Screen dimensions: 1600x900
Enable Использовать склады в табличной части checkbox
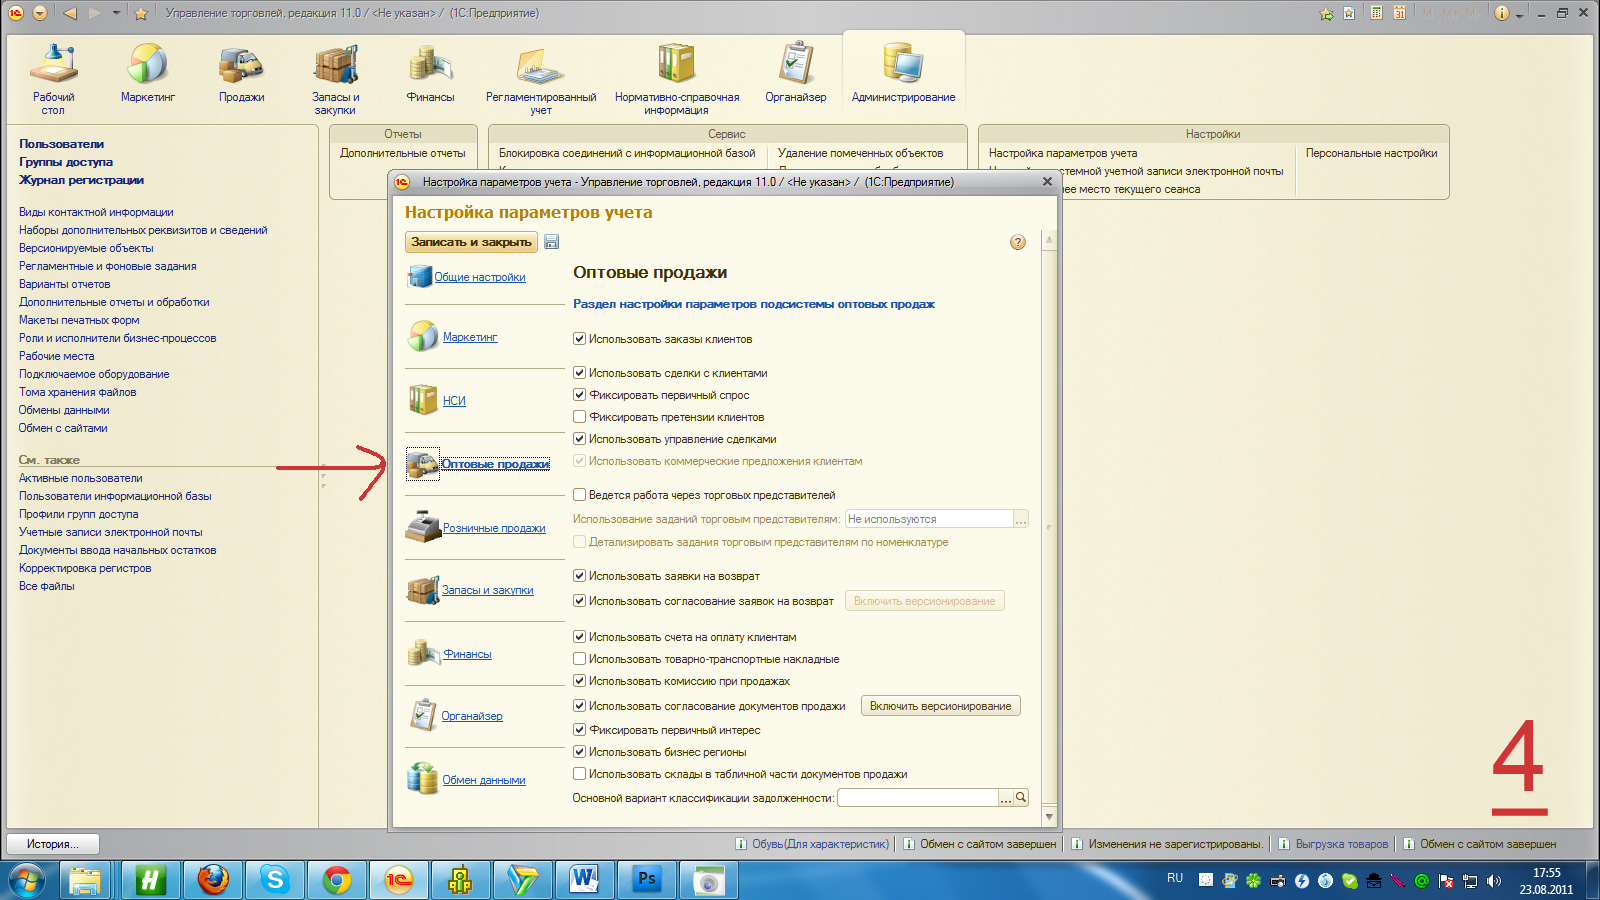point(579,774)
